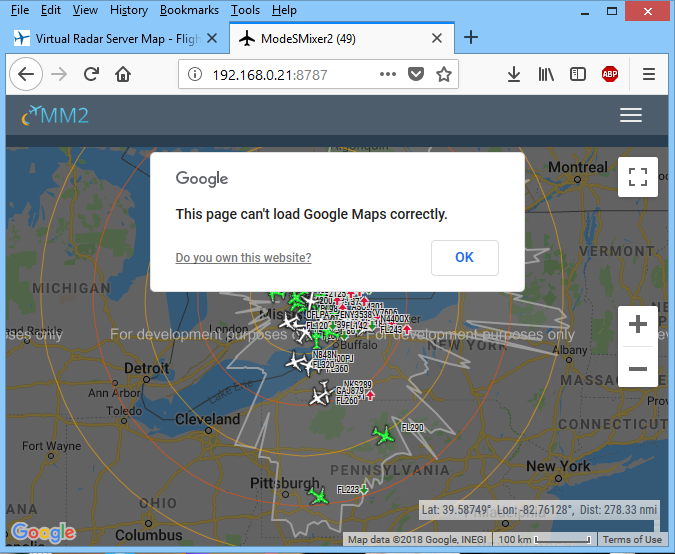Open page actions three-dot menu

pos(388,74)
